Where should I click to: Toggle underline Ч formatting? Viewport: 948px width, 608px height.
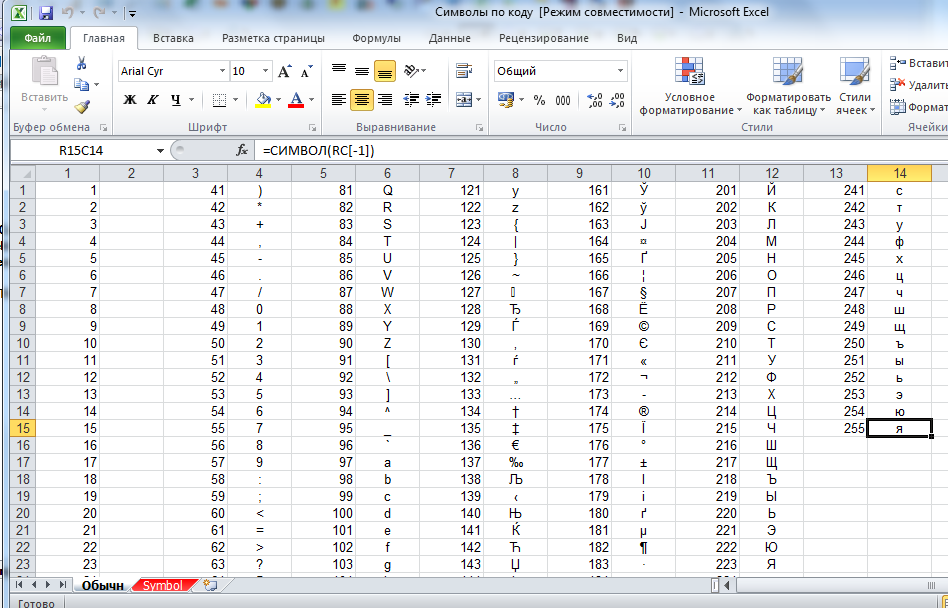[x=175, y=100]
